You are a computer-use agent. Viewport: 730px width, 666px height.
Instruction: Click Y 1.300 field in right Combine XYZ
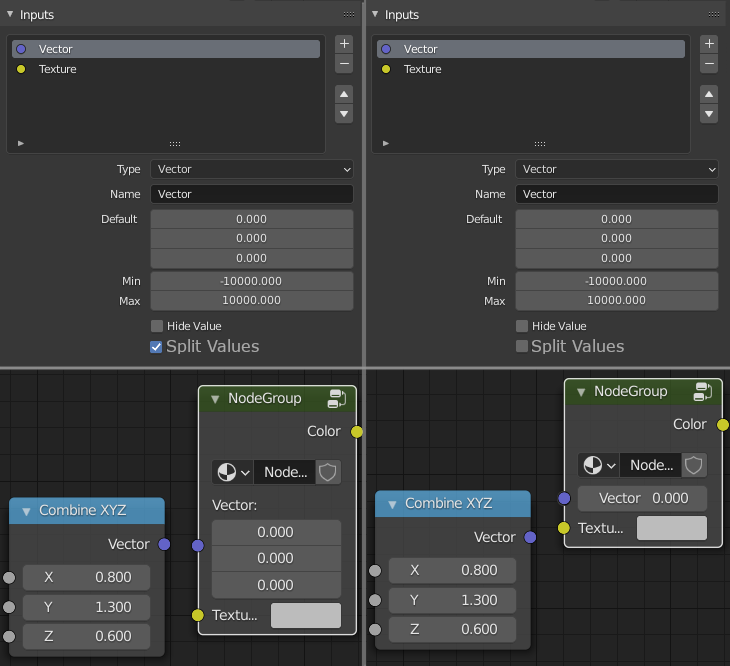pos(453,600)
